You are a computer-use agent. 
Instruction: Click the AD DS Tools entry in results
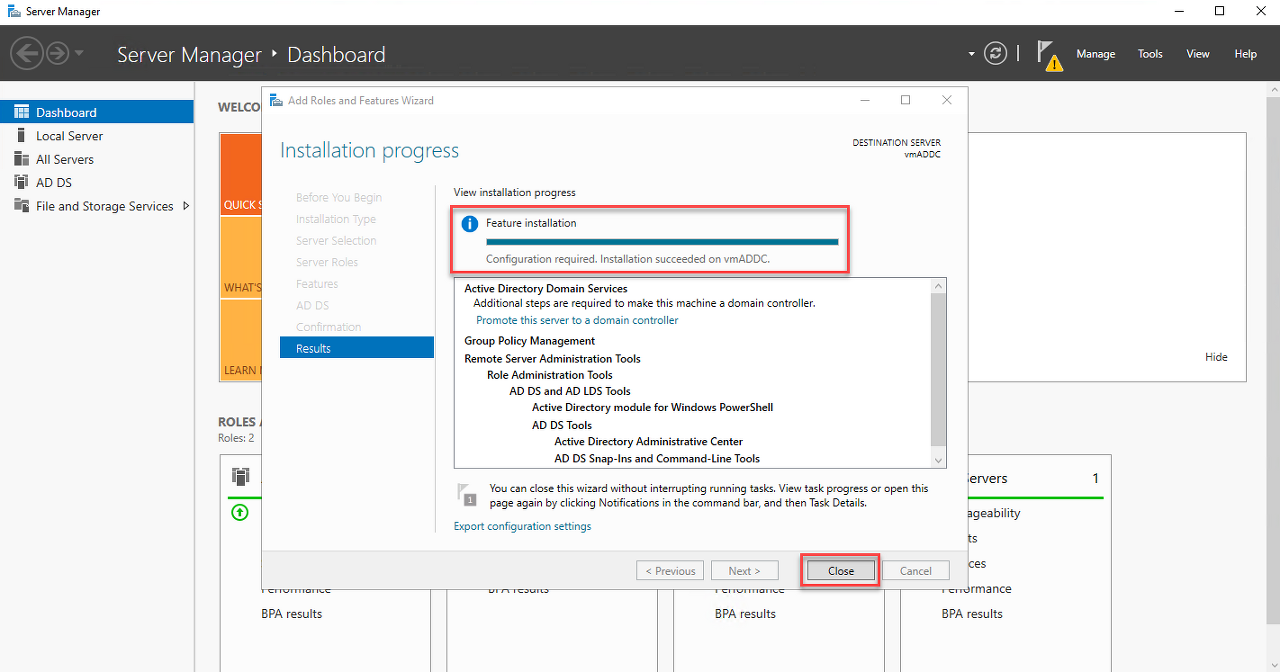point(564,425)
